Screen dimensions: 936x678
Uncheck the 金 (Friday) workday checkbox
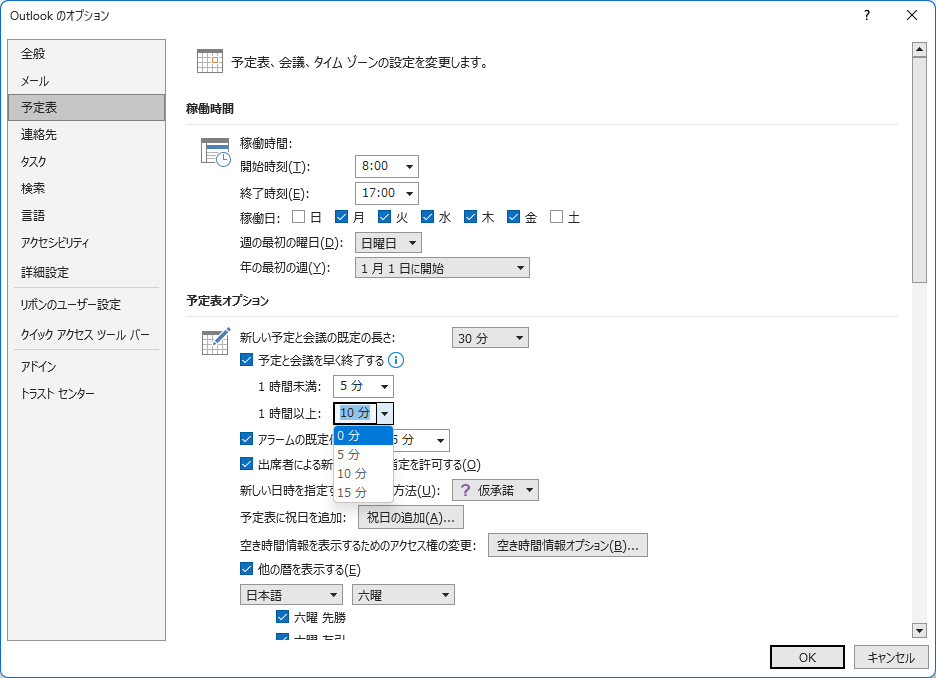point(514,216)
